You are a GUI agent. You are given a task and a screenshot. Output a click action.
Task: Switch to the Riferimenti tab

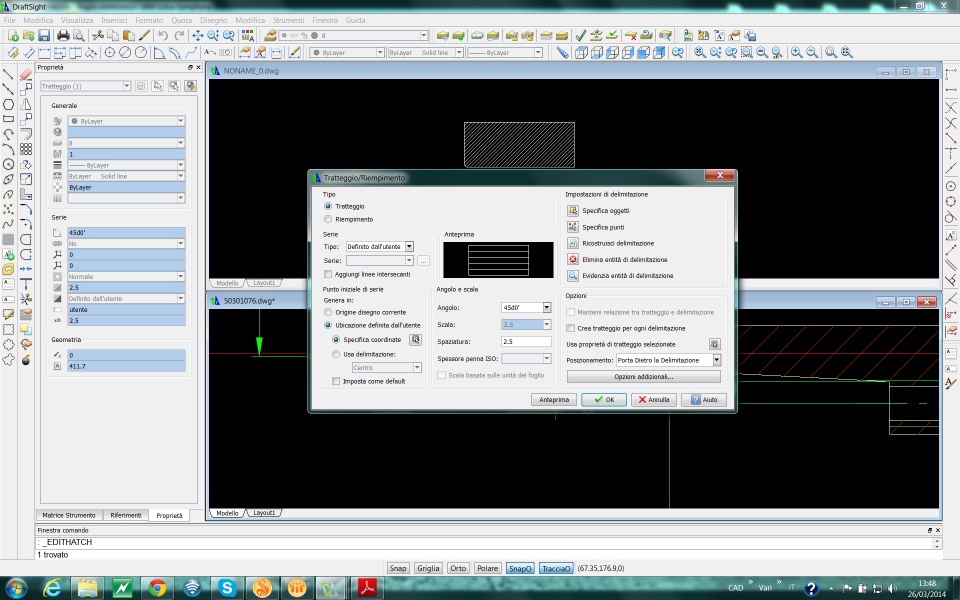[126, 515]
